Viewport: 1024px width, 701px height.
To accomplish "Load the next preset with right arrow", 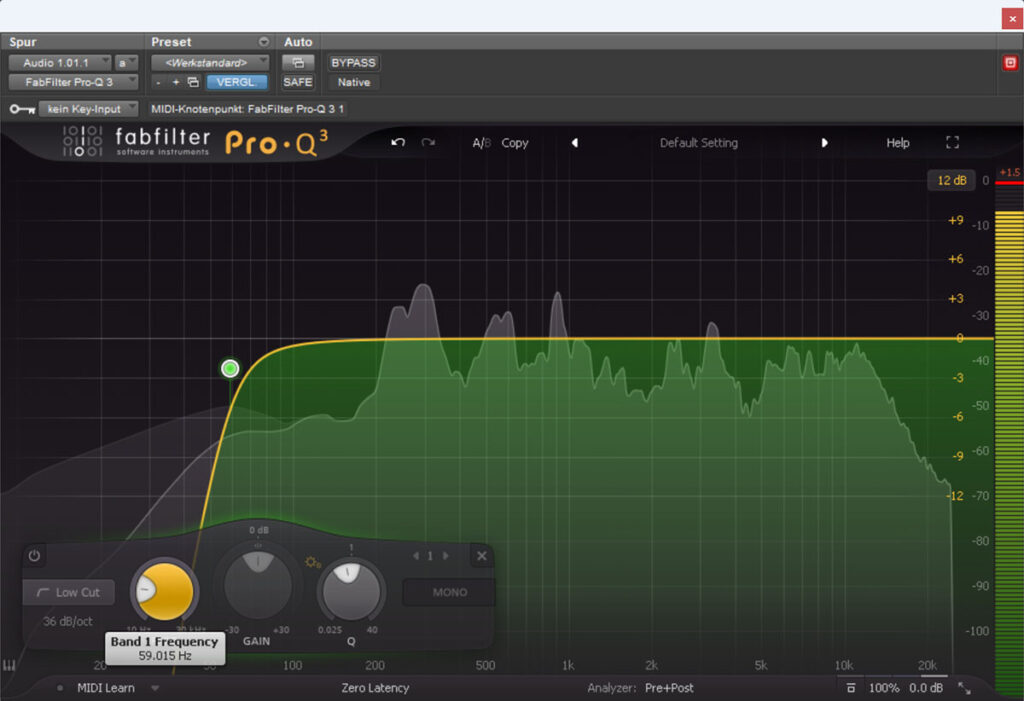I will [x=824, y=142].
